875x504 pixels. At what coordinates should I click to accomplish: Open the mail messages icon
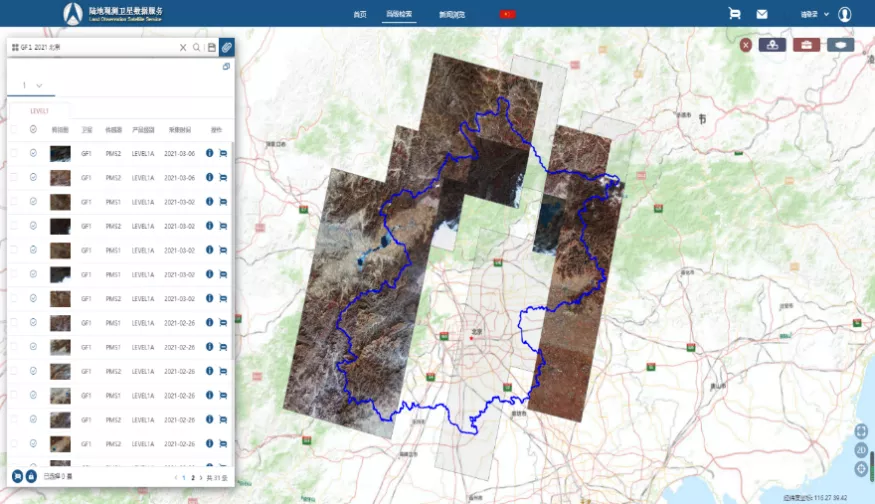(x=762, y=14)
